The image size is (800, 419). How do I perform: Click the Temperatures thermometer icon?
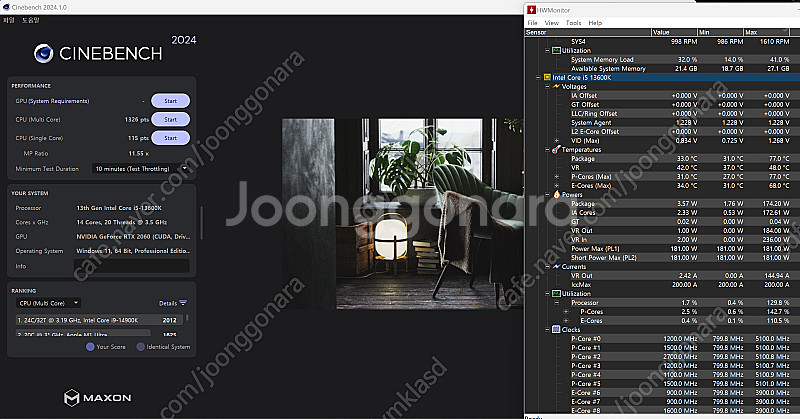555,149
